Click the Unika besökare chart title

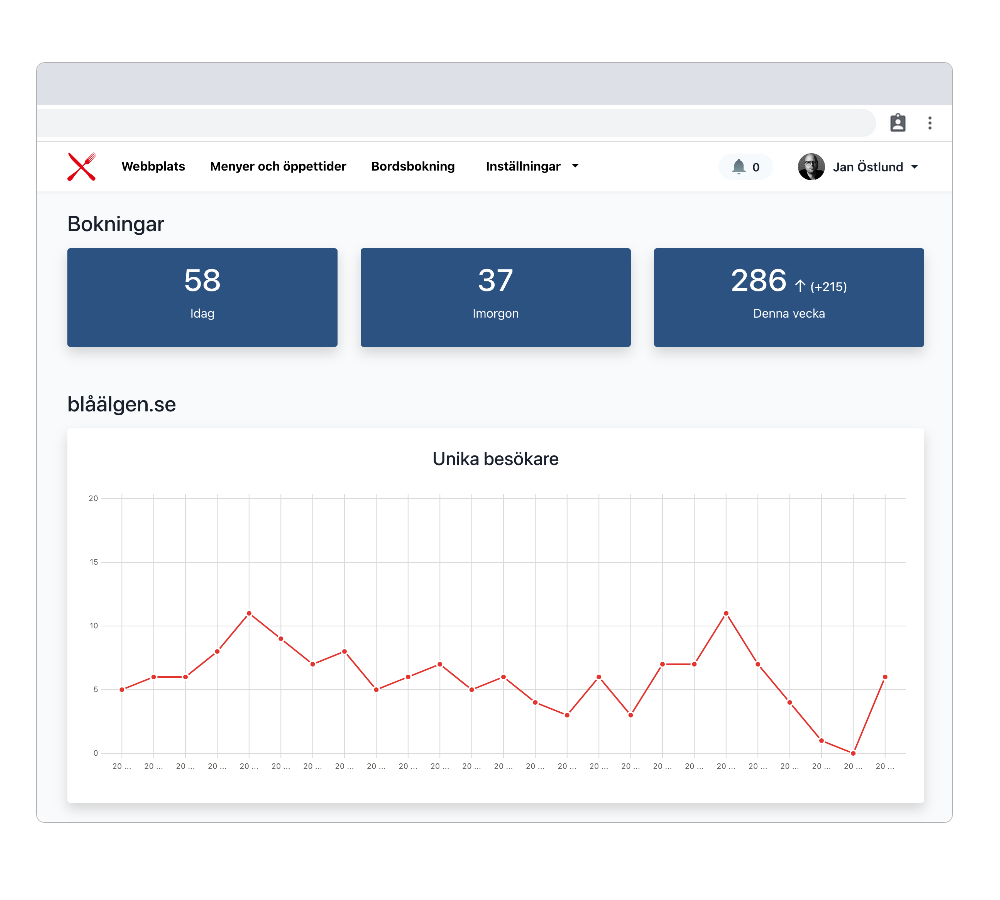[496, 459]
